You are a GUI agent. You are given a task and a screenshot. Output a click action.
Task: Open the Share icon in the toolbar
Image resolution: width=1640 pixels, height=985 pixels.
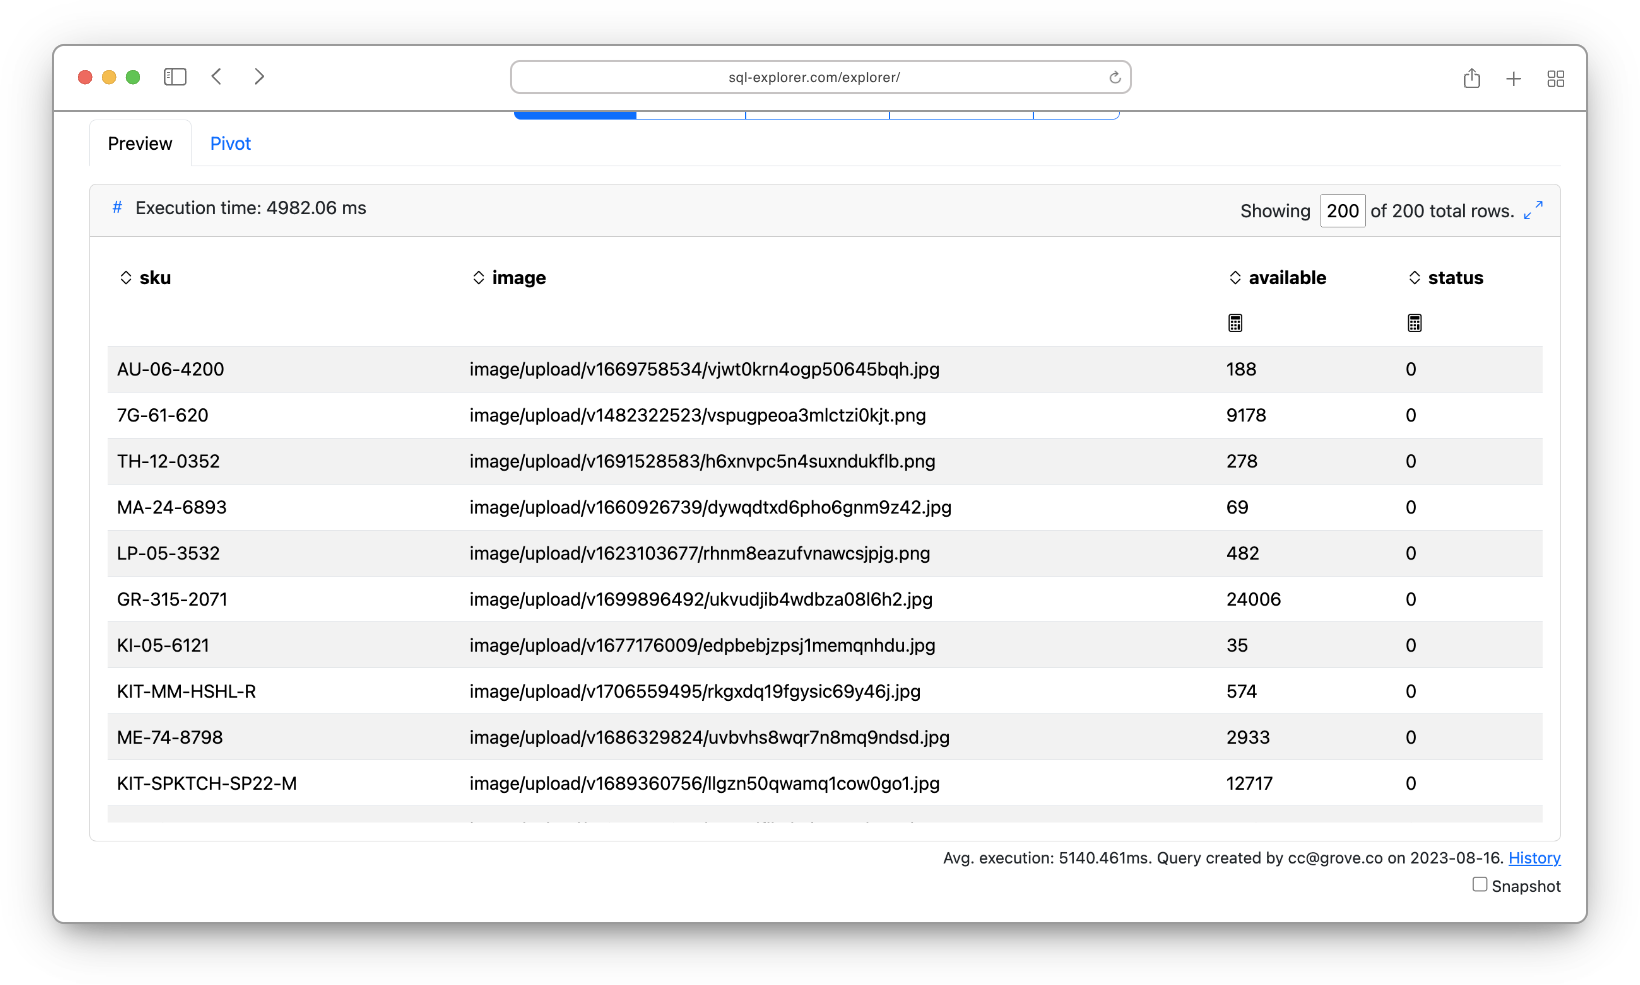point(1472,78)
